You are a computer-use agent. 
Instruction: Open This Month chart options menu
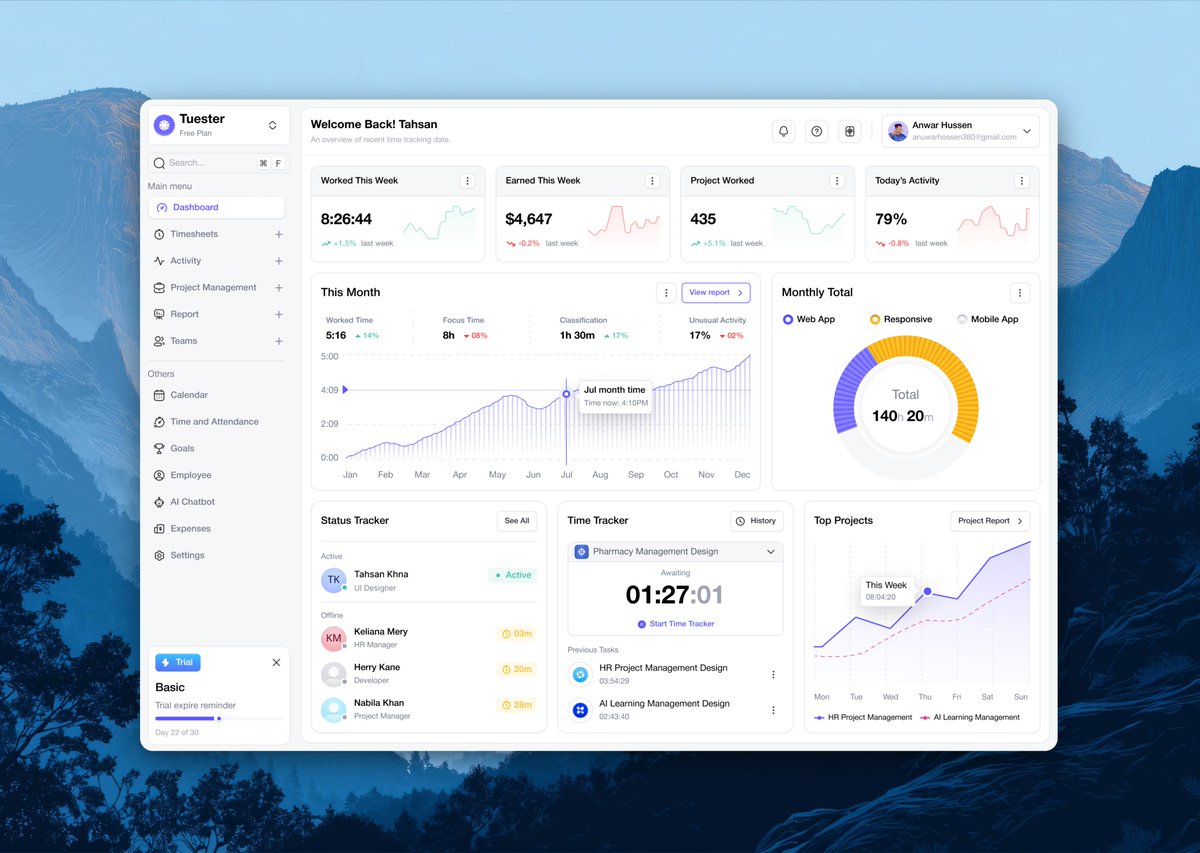pyautogui.click(x=666, y=293)
